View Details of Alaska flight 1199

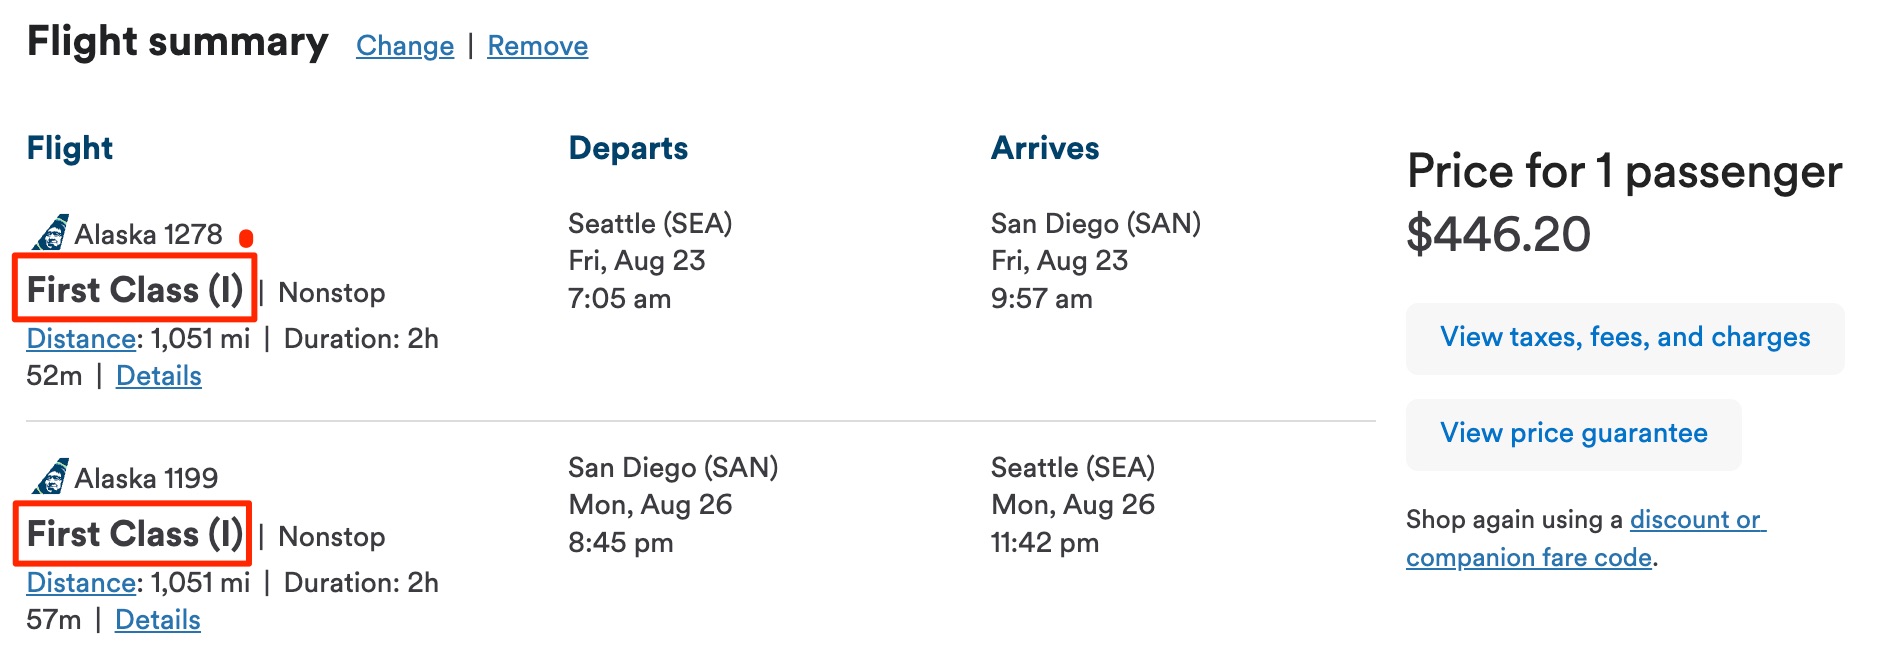click(x=156, y=620)
